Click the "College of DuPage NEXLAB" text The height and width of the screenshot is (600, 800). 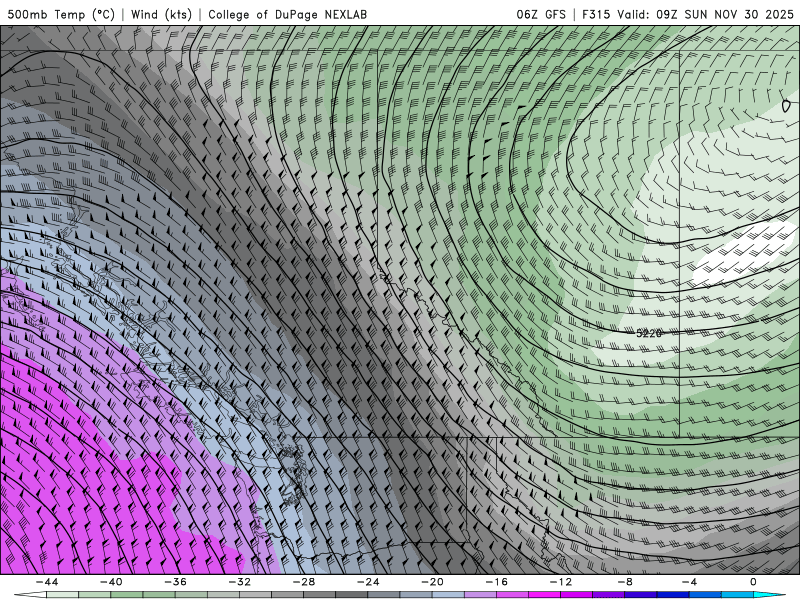288,14
